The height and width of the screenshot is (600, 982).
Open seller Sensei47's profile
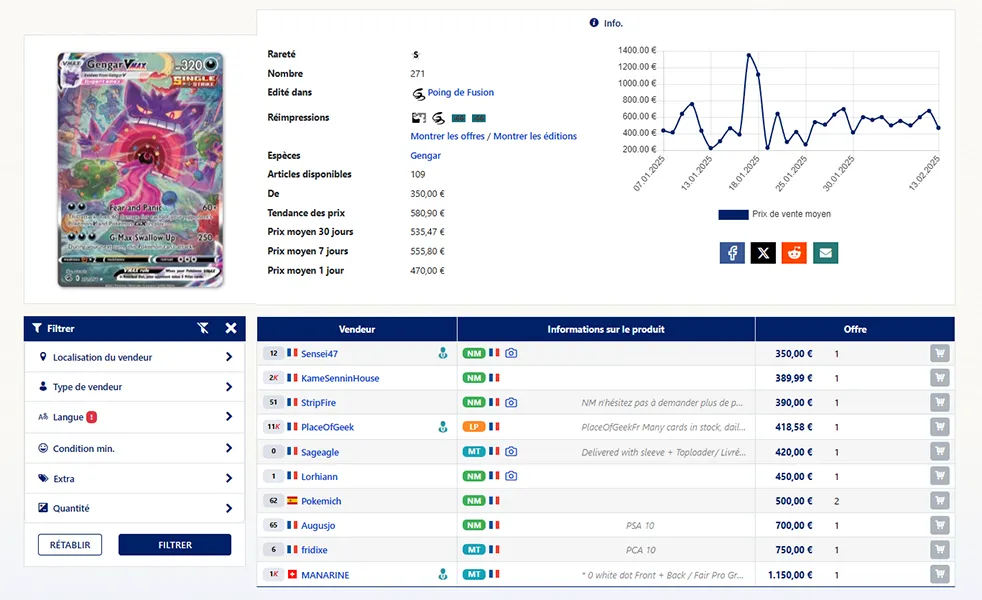click(319, 353)
